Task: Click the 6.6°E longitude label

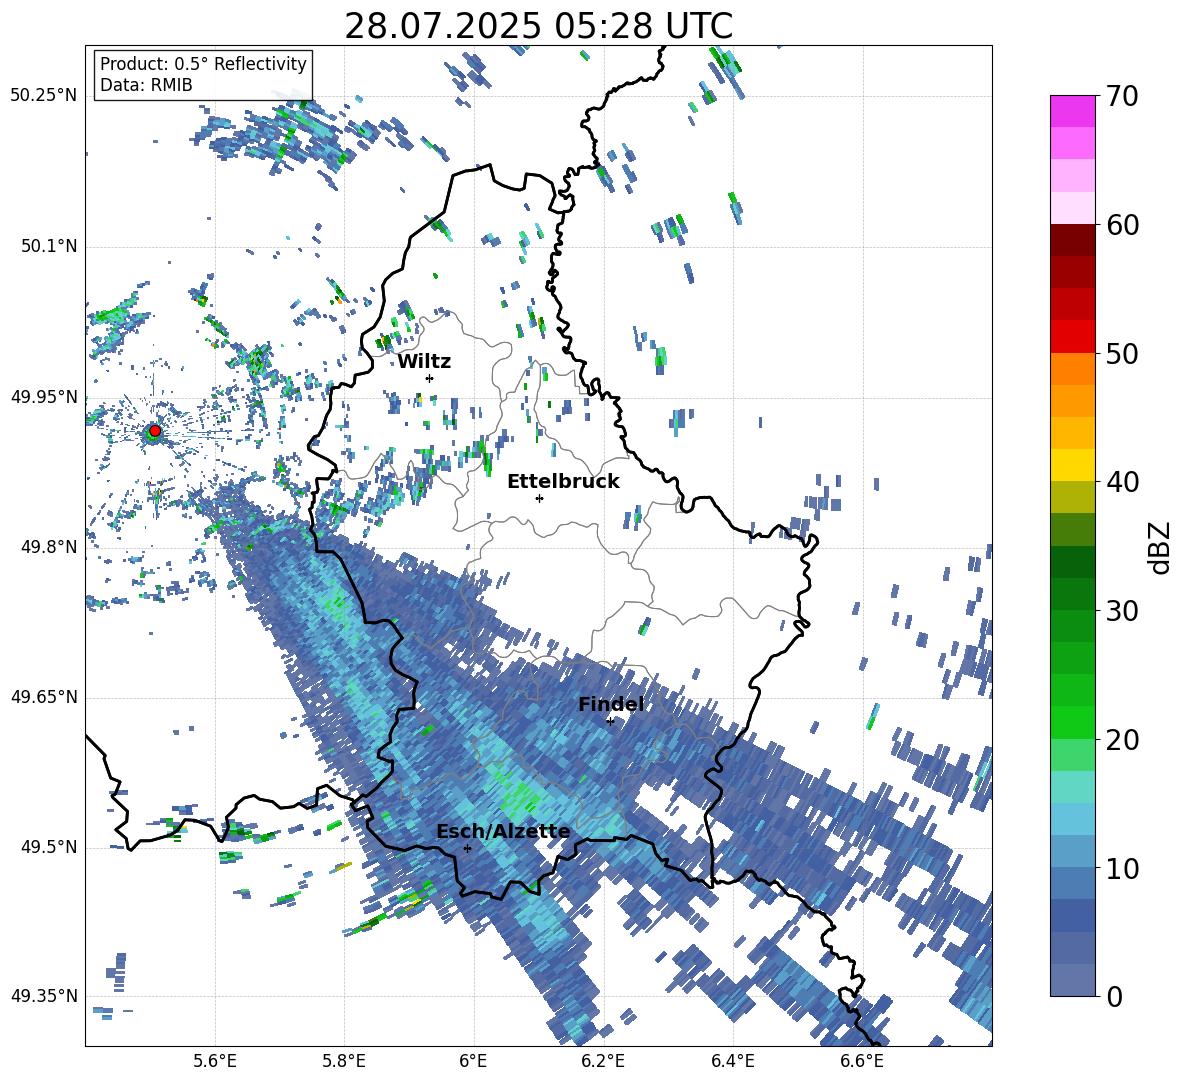Action: [x=862, y=1062]
